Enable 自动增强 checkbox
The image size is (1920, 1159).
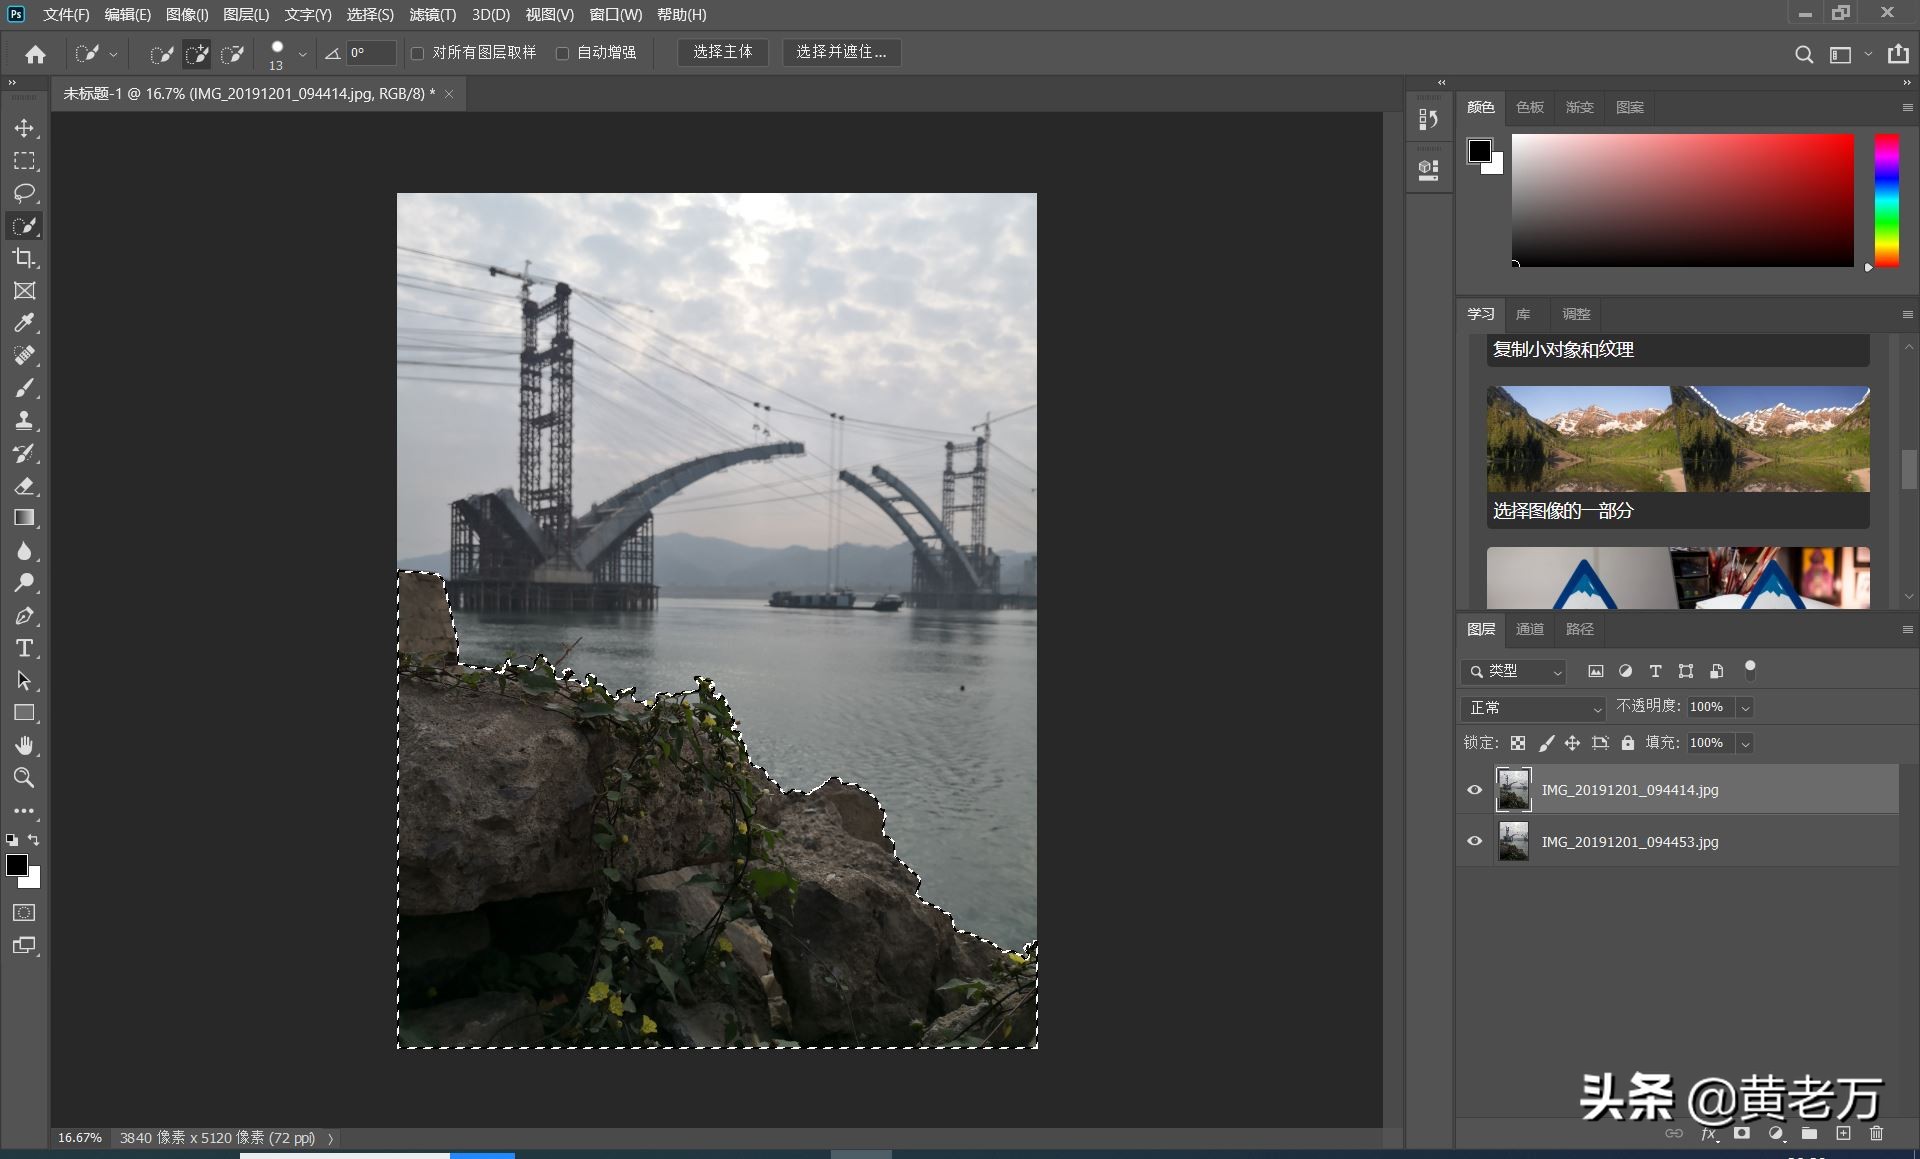point(563,53)
